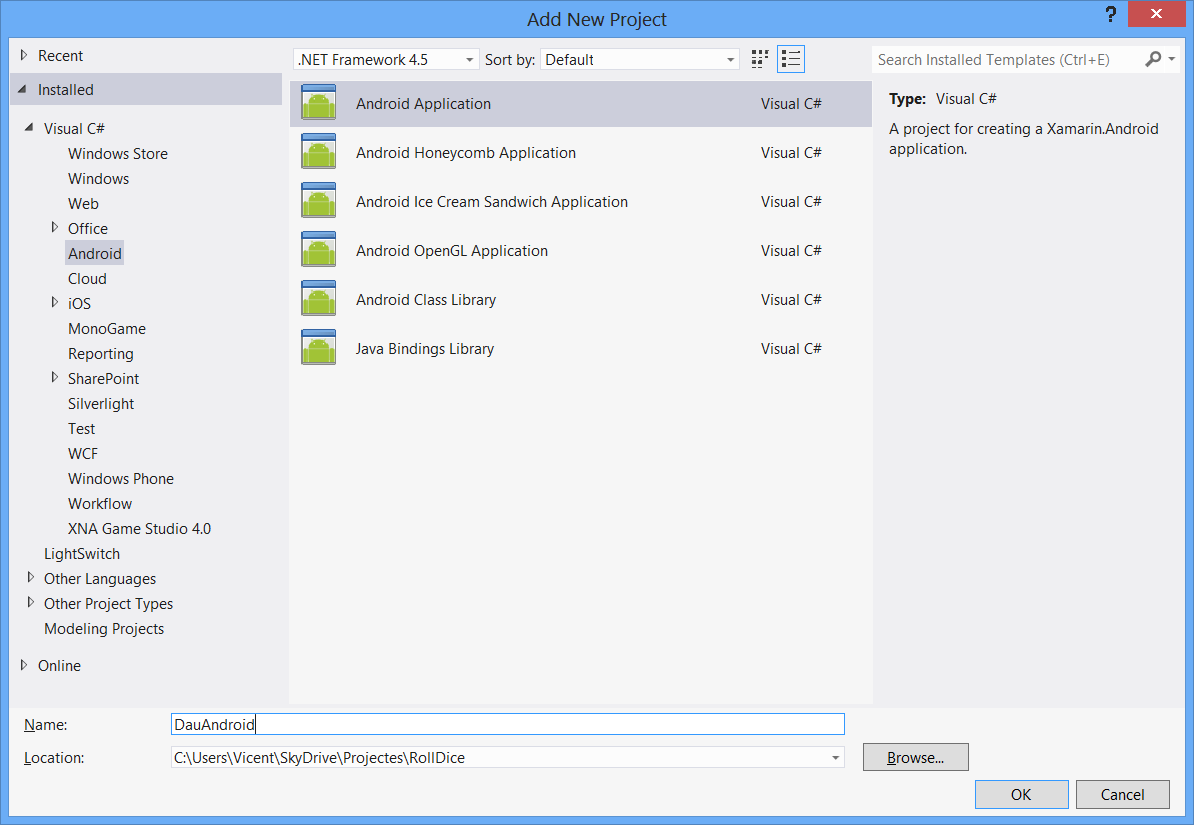Select the Silverlight category
This screenshot has height=825, width=1194.
[101, 404]
